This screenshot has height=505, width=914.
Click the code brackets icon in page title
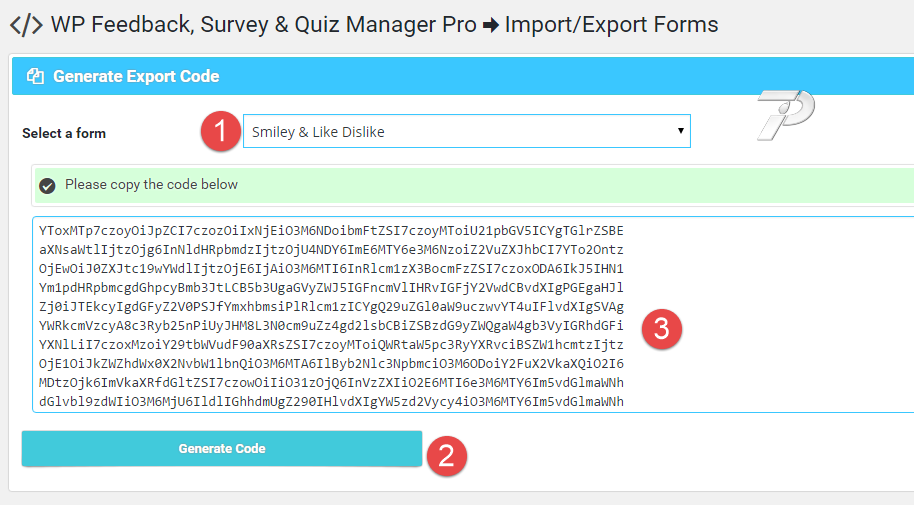26,25
